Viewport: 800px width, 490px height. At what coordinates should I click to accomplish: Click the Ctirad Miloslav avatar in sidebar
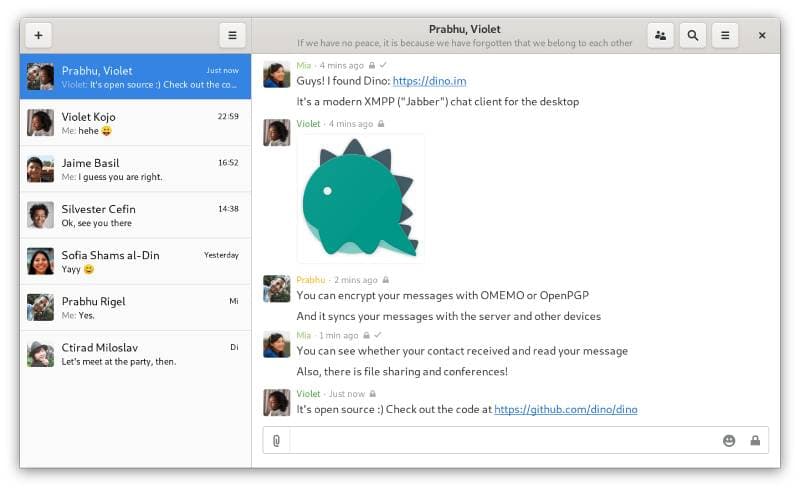40,354
